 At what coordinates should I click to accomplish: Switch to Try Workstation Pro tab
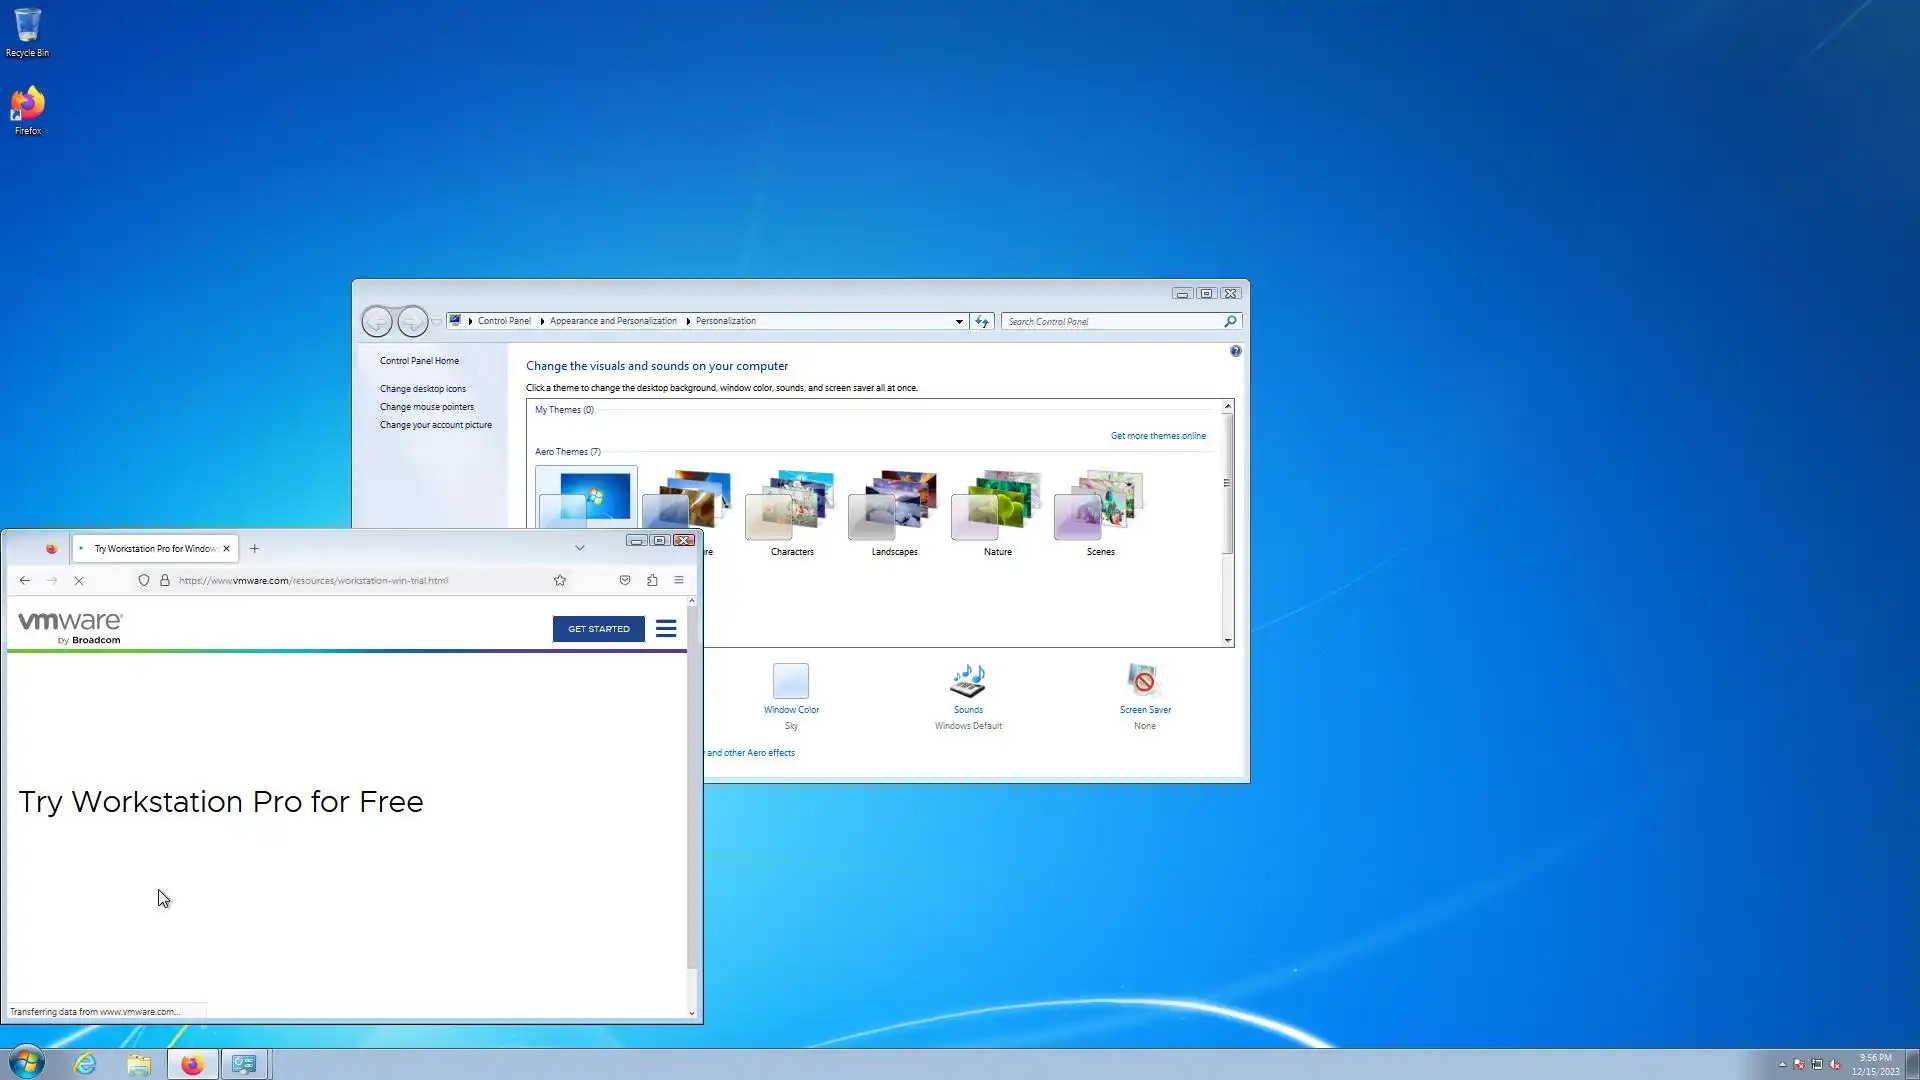(x=155, y=549)
